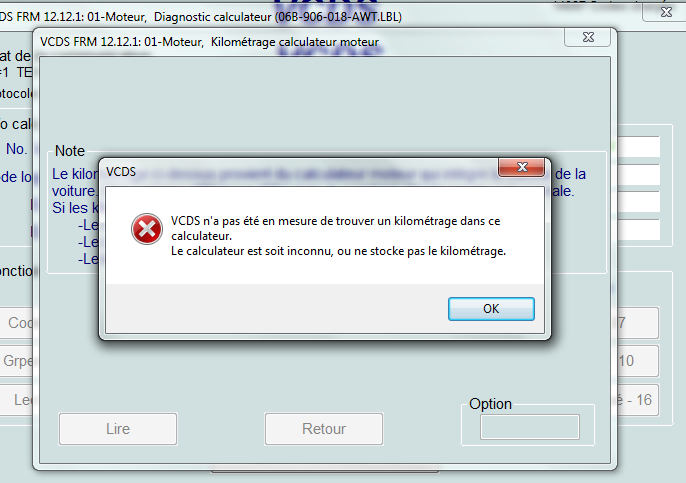Viewport: 686px width, 483px height.
Task: Close the Kilométrage calculateur moteur window
Action: (x=588, y=38)
